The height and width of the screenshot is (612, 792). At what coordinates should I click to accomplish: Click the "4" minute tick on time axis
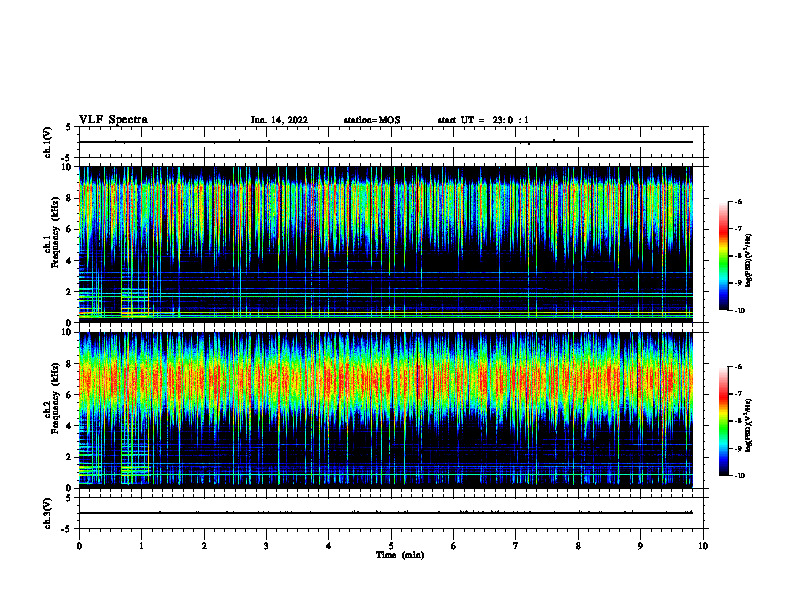coord(329,546)
